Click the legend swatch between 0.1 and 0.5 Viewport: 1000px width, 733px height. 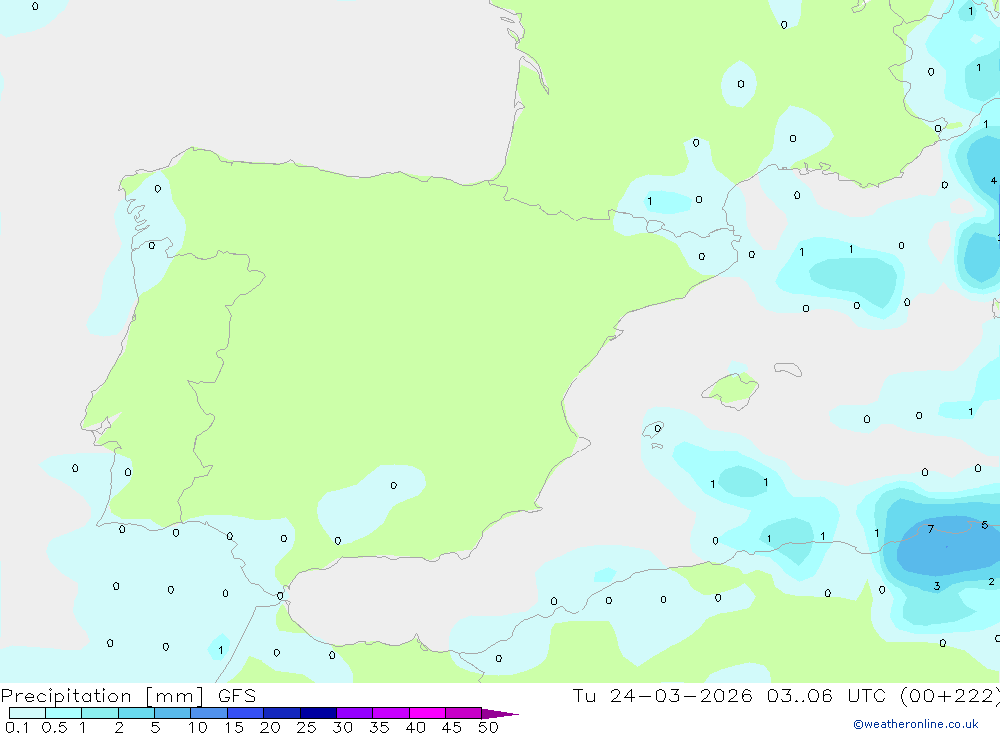click(27, 713)
